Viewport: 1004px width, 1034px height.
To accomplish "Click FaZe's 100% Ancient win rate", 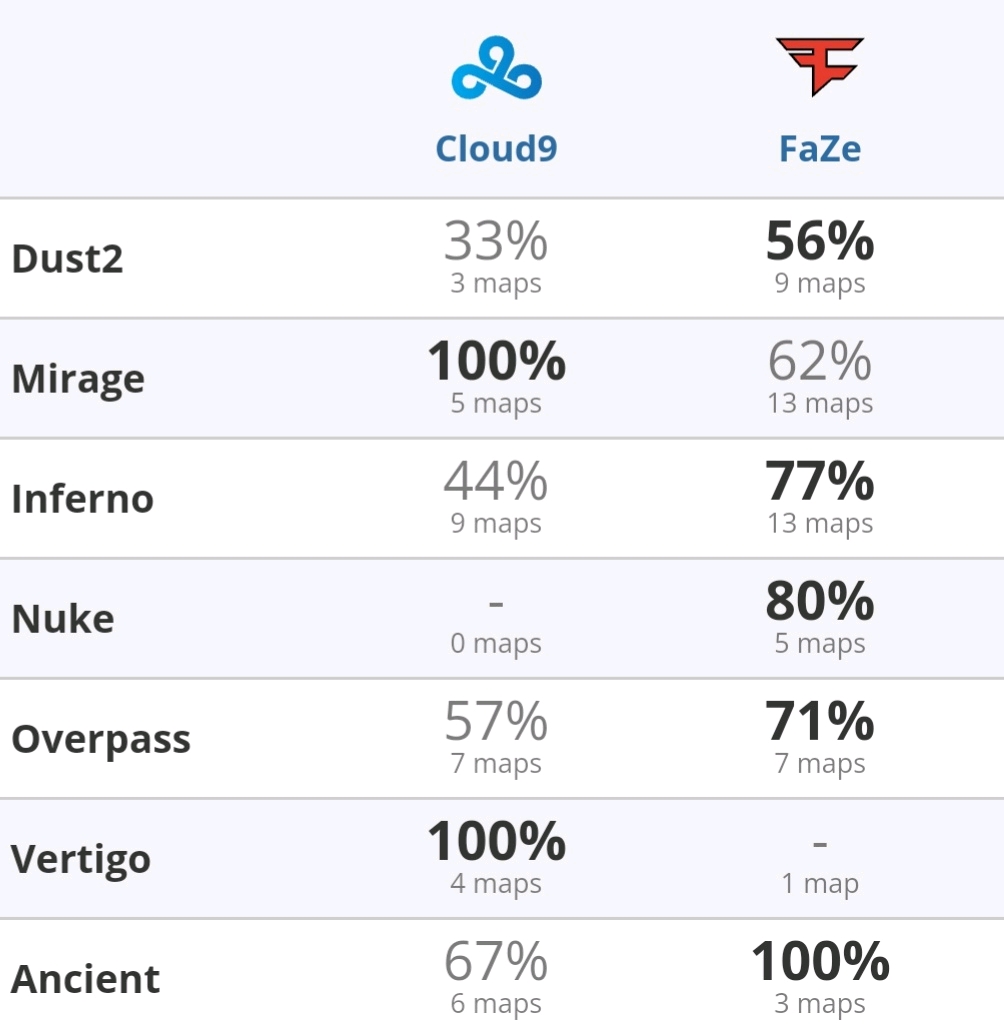I will (x=819, y=961).
